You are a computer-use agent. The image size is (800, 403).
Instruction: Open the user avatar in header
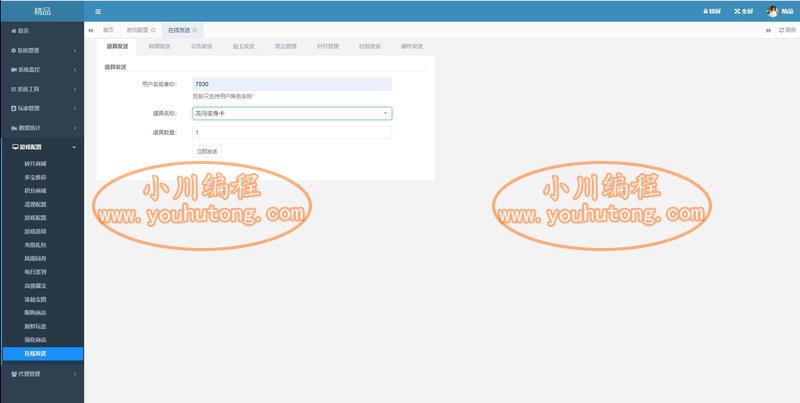coord(772,11)
